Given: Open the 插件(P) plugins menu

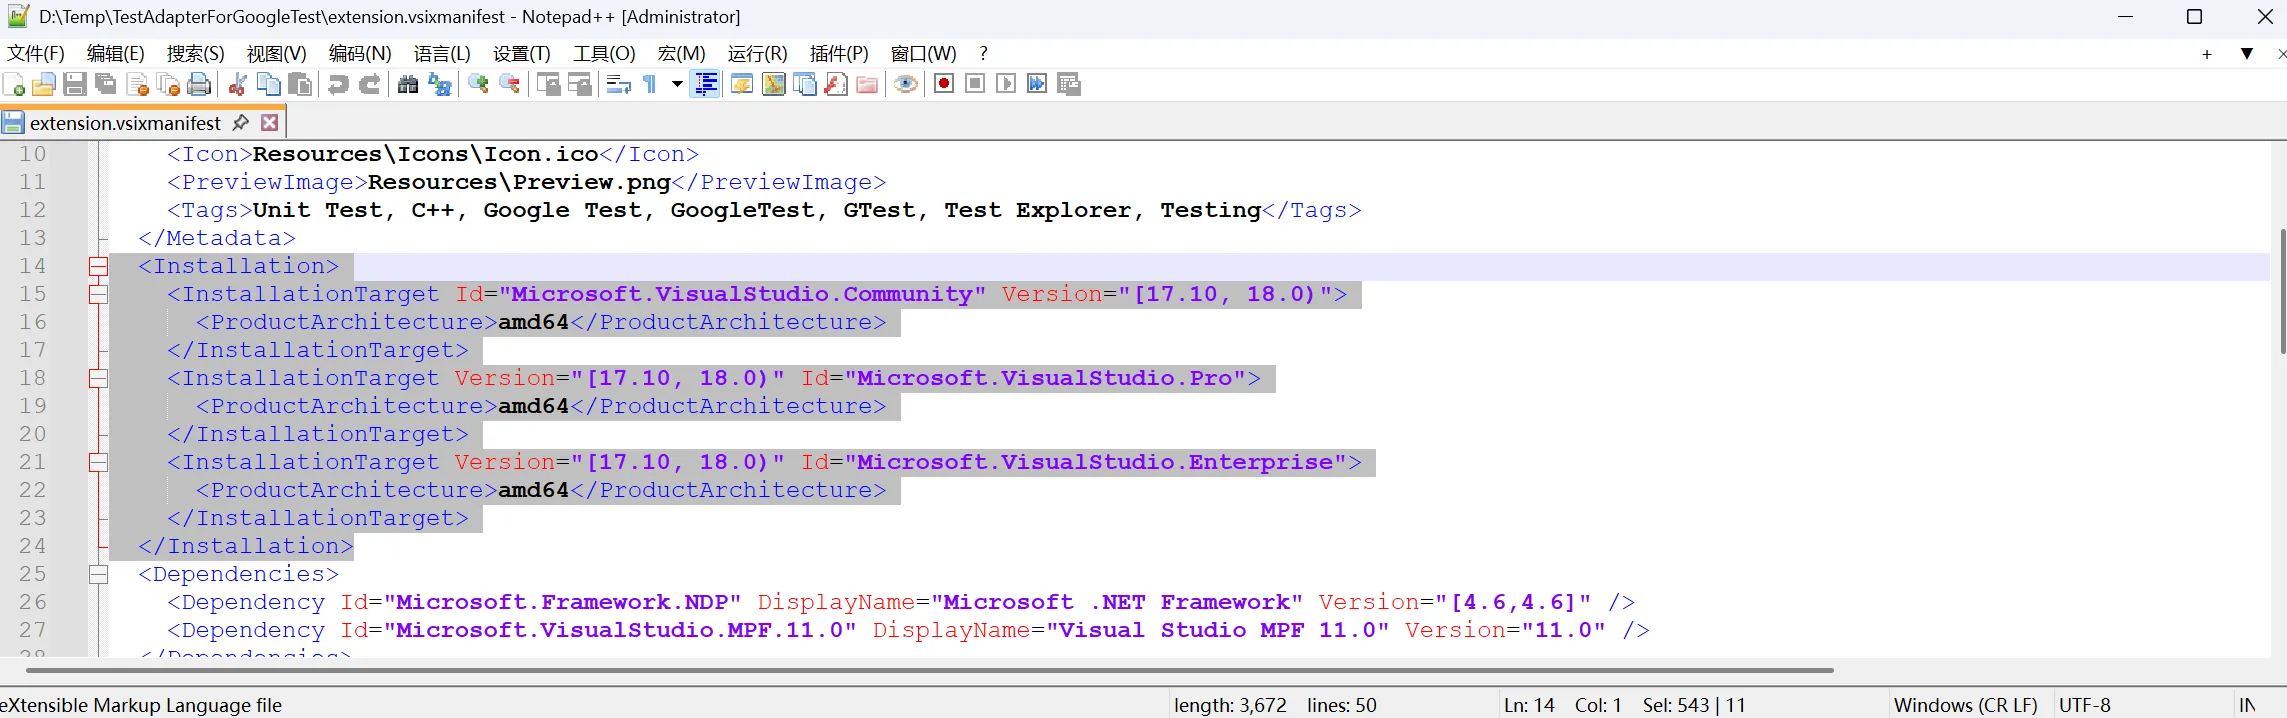Looking at the screenshot, I should [x=838, y=54].
